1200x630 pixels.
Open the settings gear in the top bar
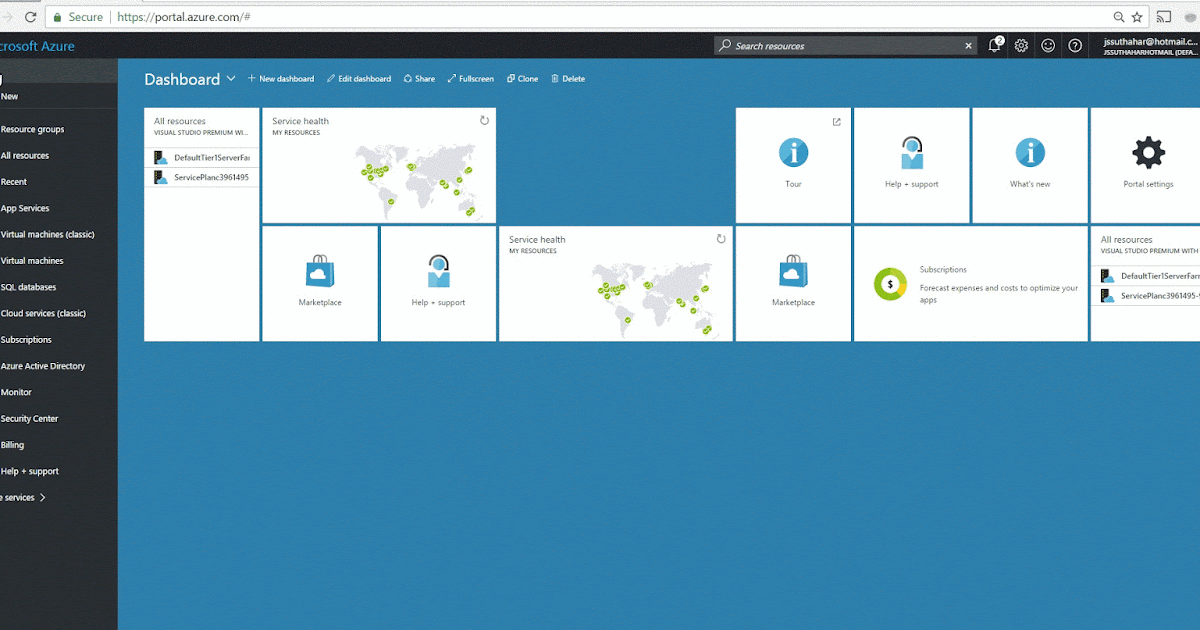tap(1021, 45)
